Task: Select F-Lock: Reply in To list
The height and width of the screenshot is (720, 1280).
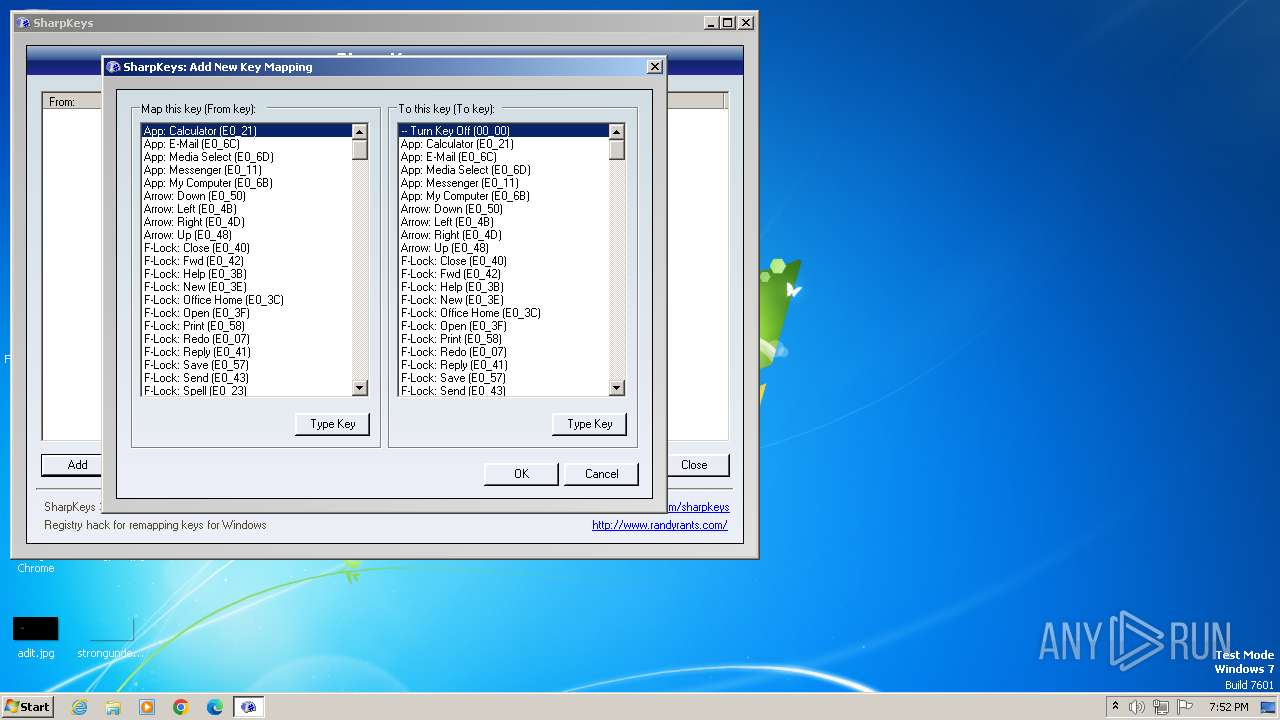Action: click(504, 365)
